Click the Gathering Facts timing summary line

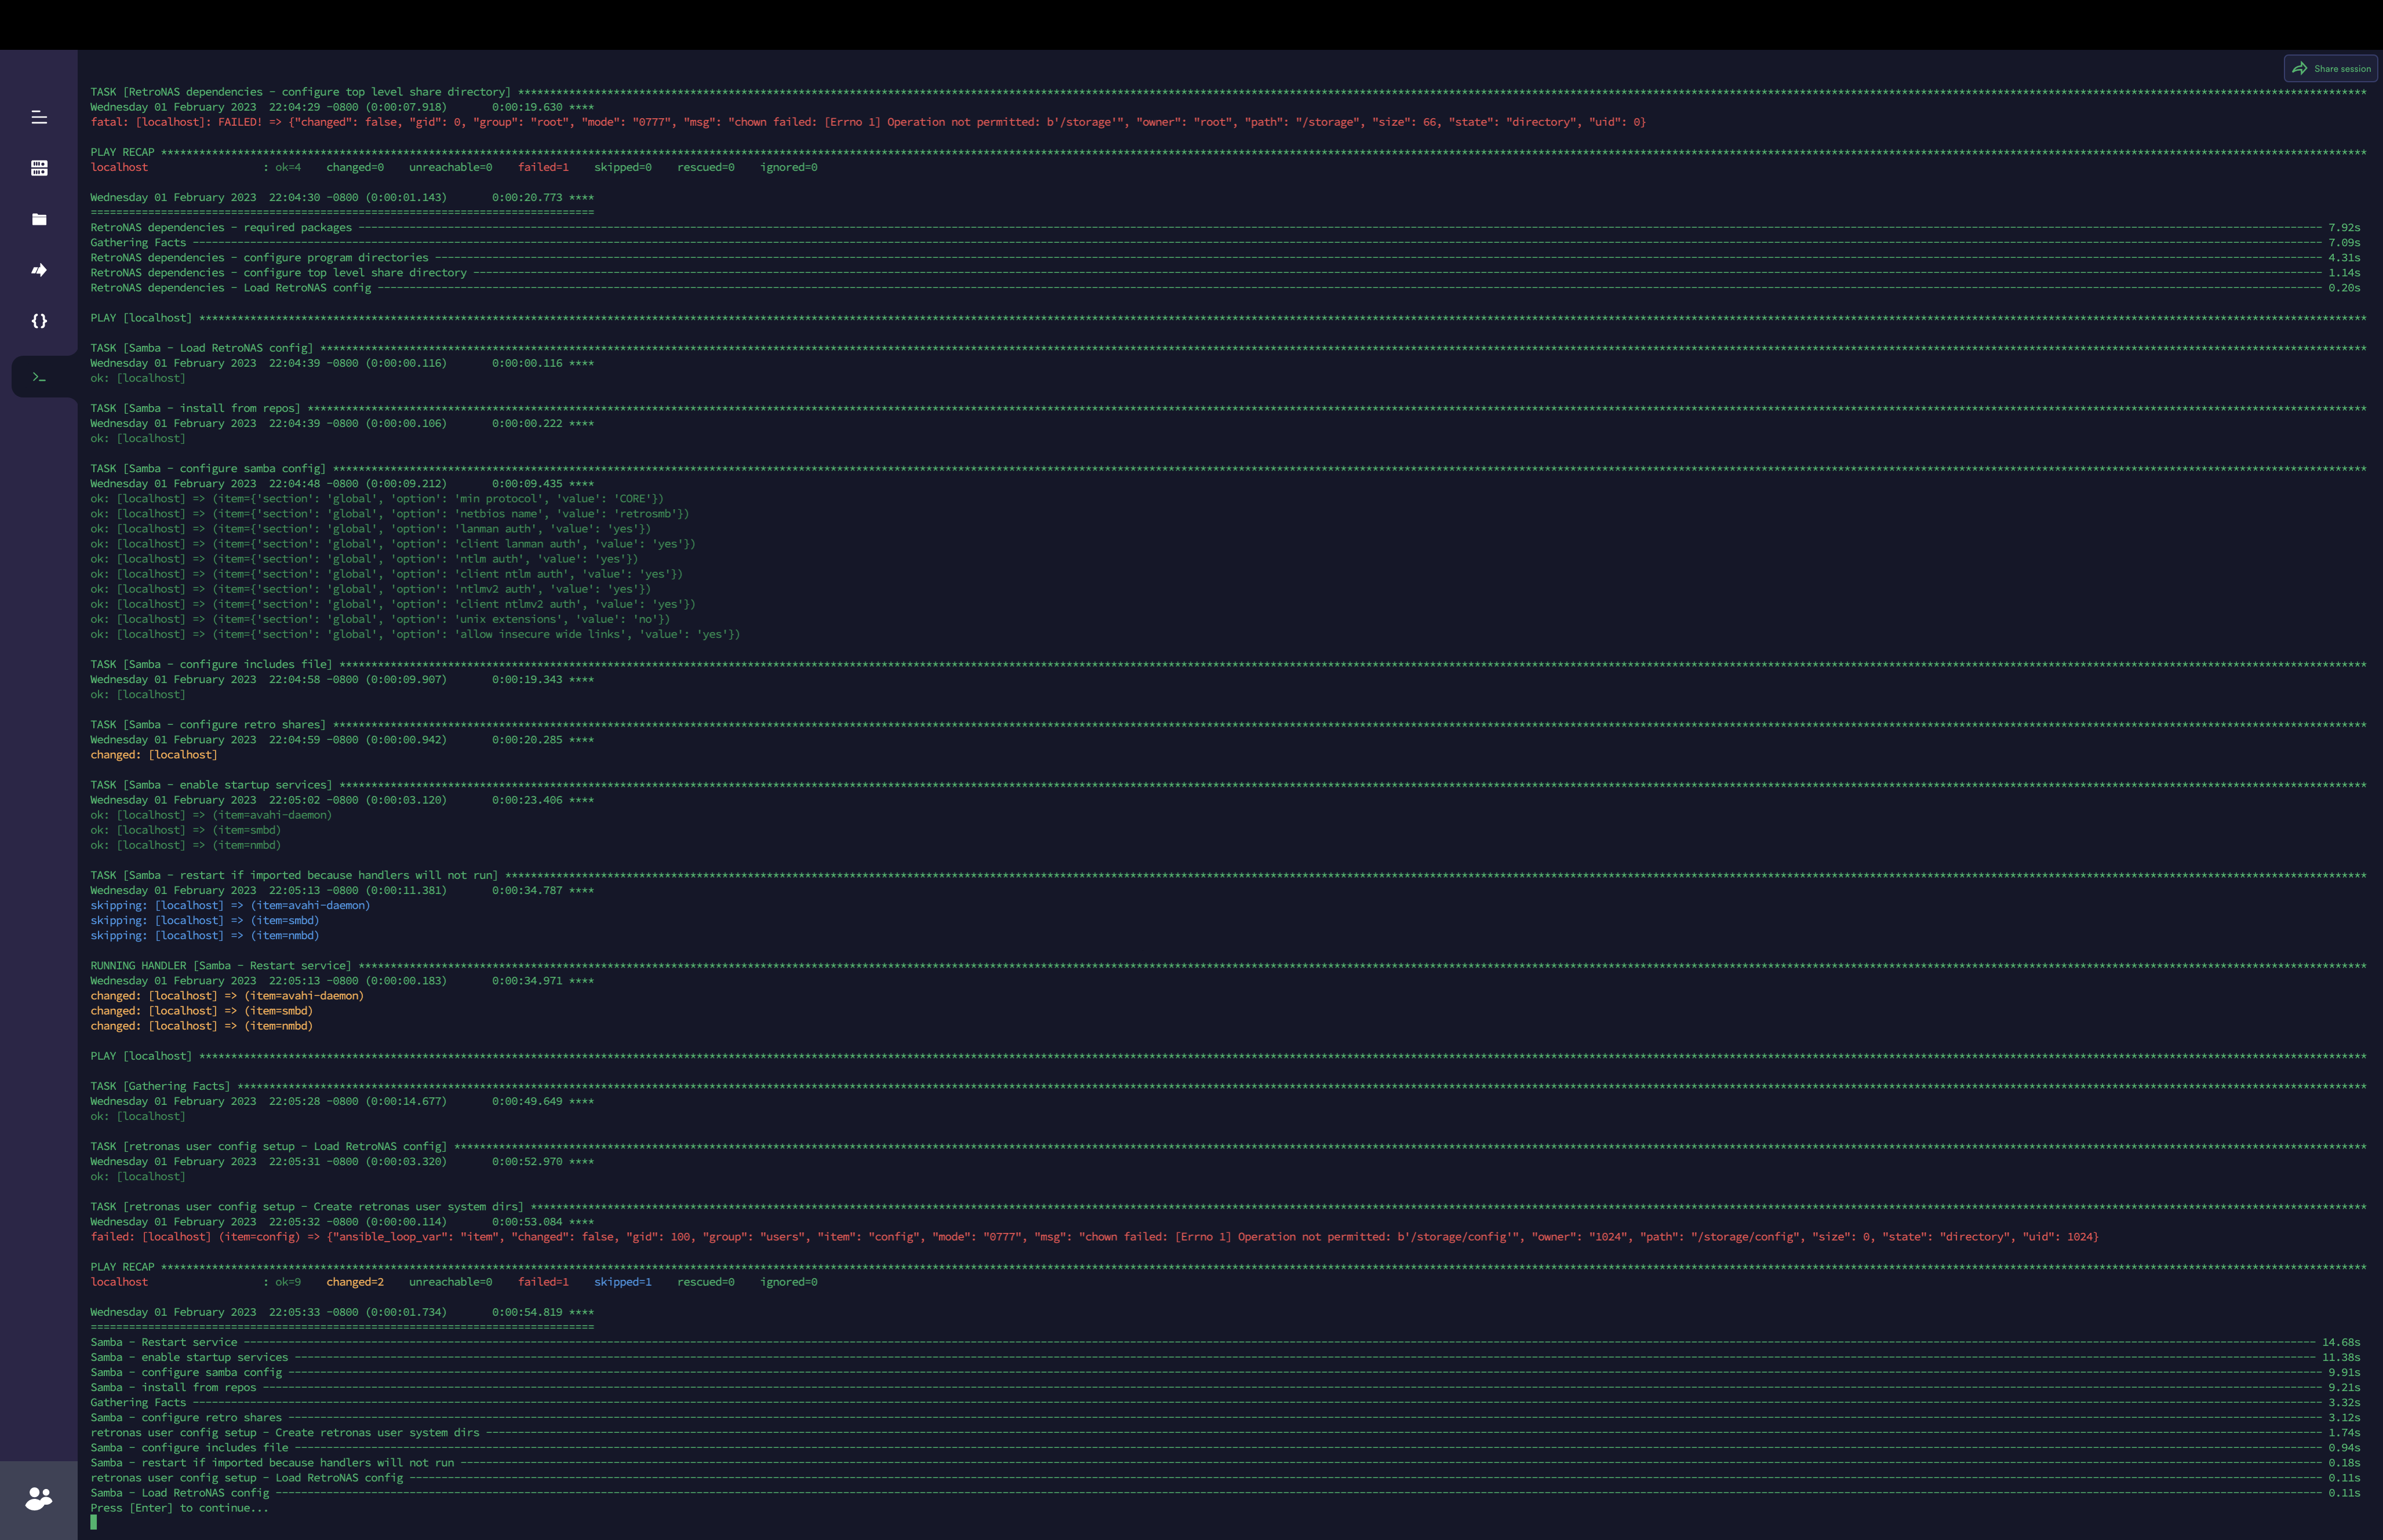coord(140,1402)
